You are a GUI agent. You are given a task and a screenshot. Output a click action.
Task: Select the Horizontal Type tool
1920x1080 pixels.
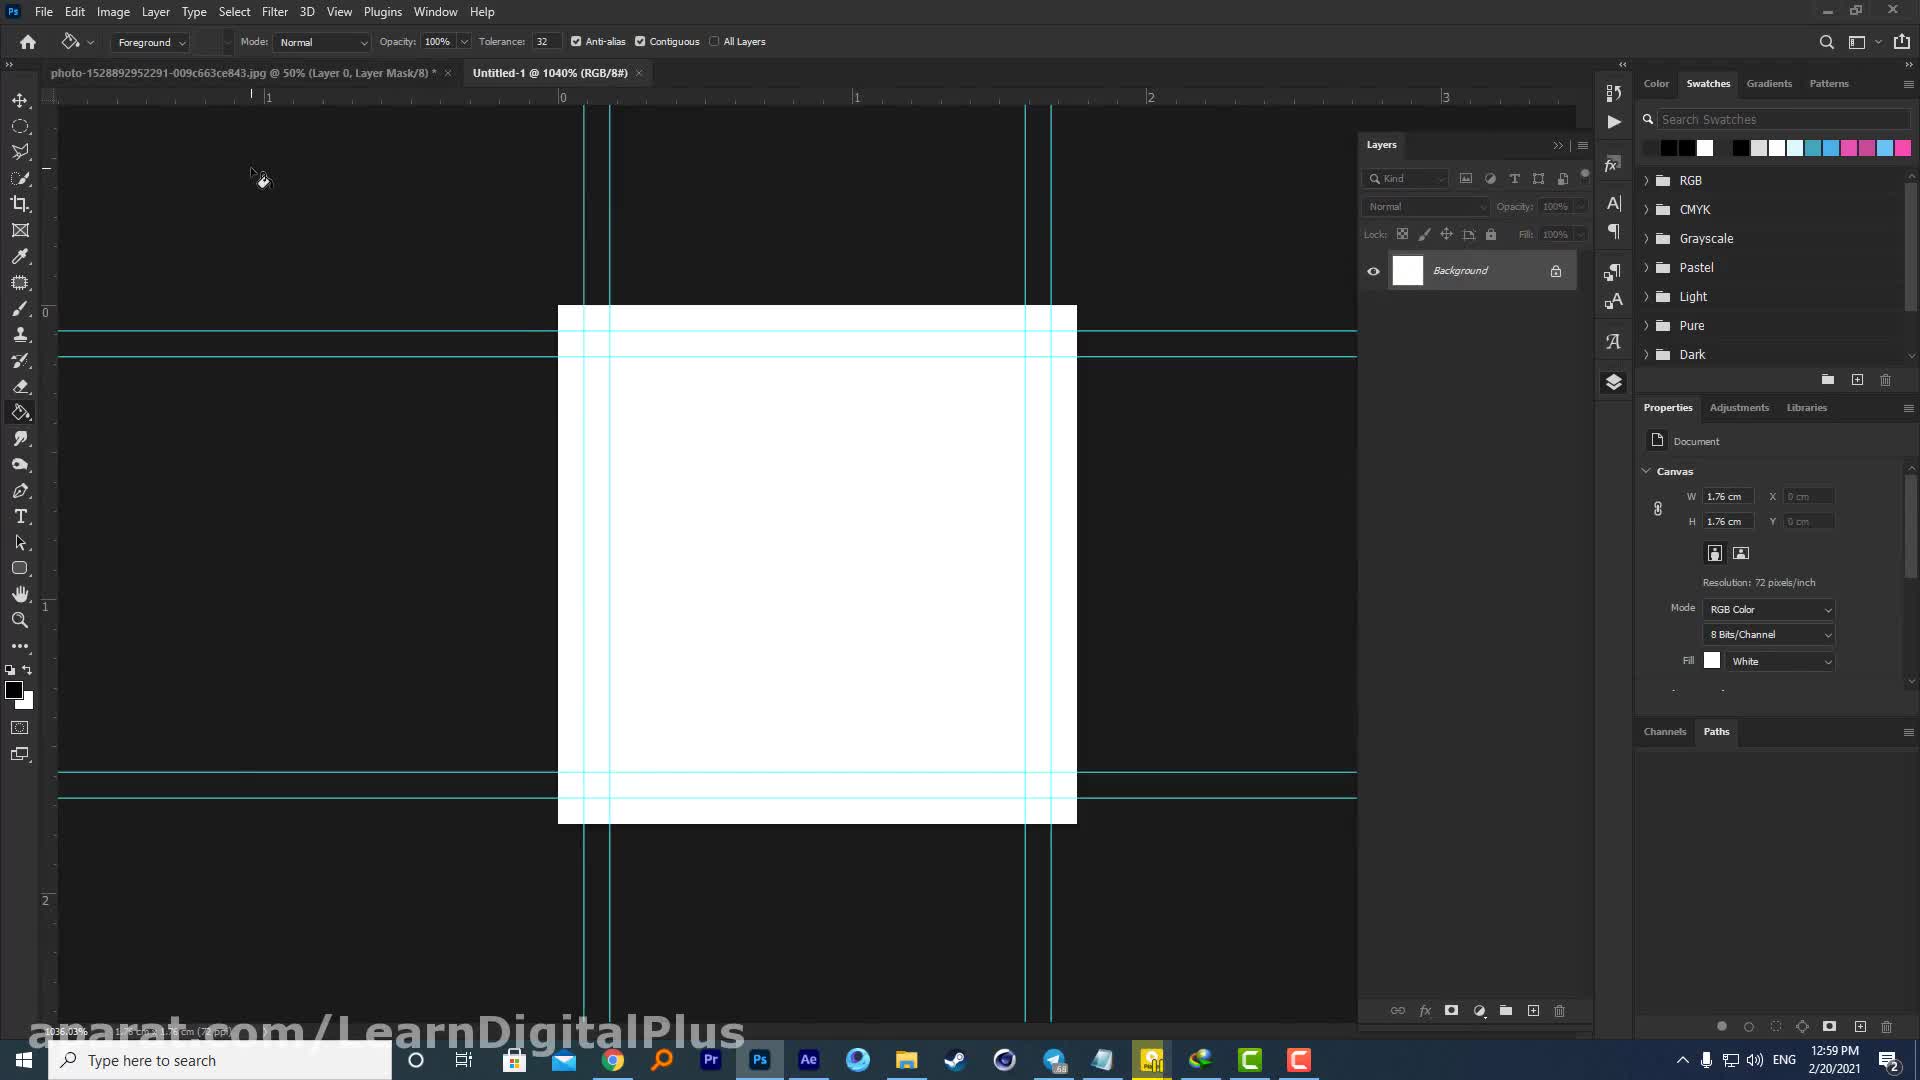(x=20, y=517)
